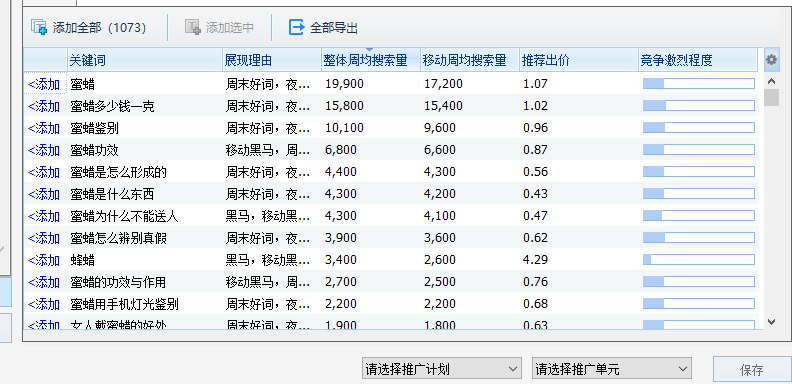Click competition bar for 蜂蜡 row
Screen dimensions: 792x384
click(699, 260)
